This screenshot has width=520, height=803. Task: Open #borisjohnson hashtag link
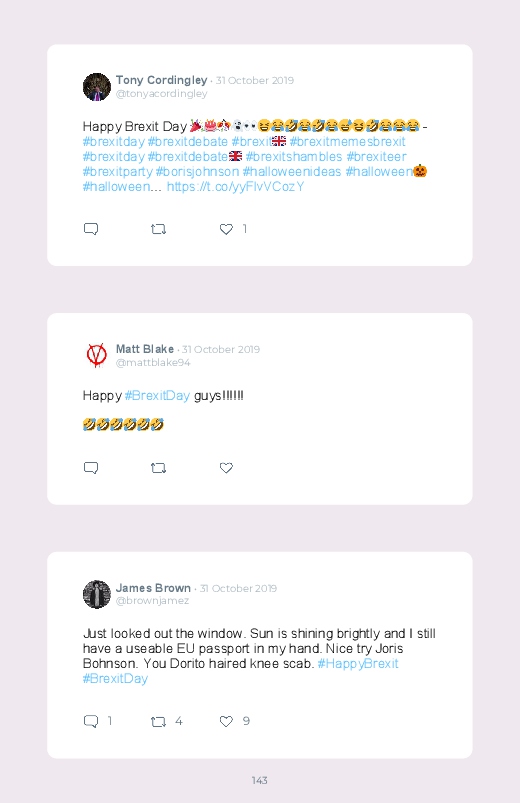coord(197,172)
